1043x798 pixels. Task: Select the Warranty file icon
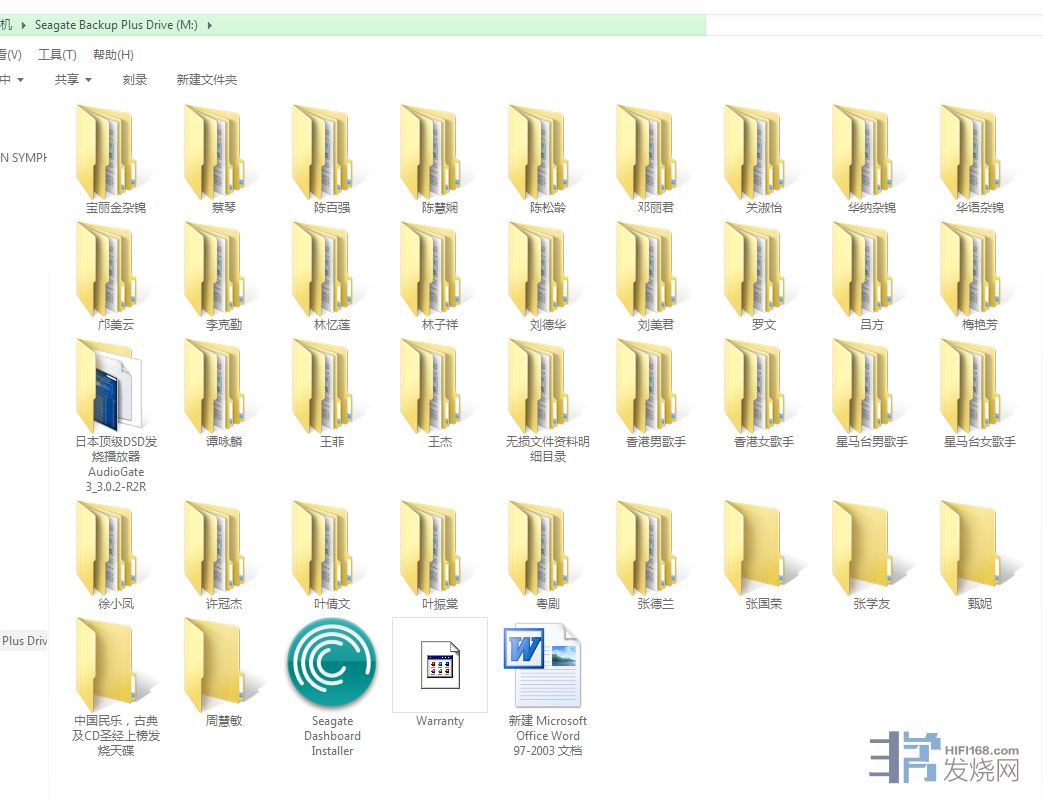pyautogui.click(x=440, y=665)
